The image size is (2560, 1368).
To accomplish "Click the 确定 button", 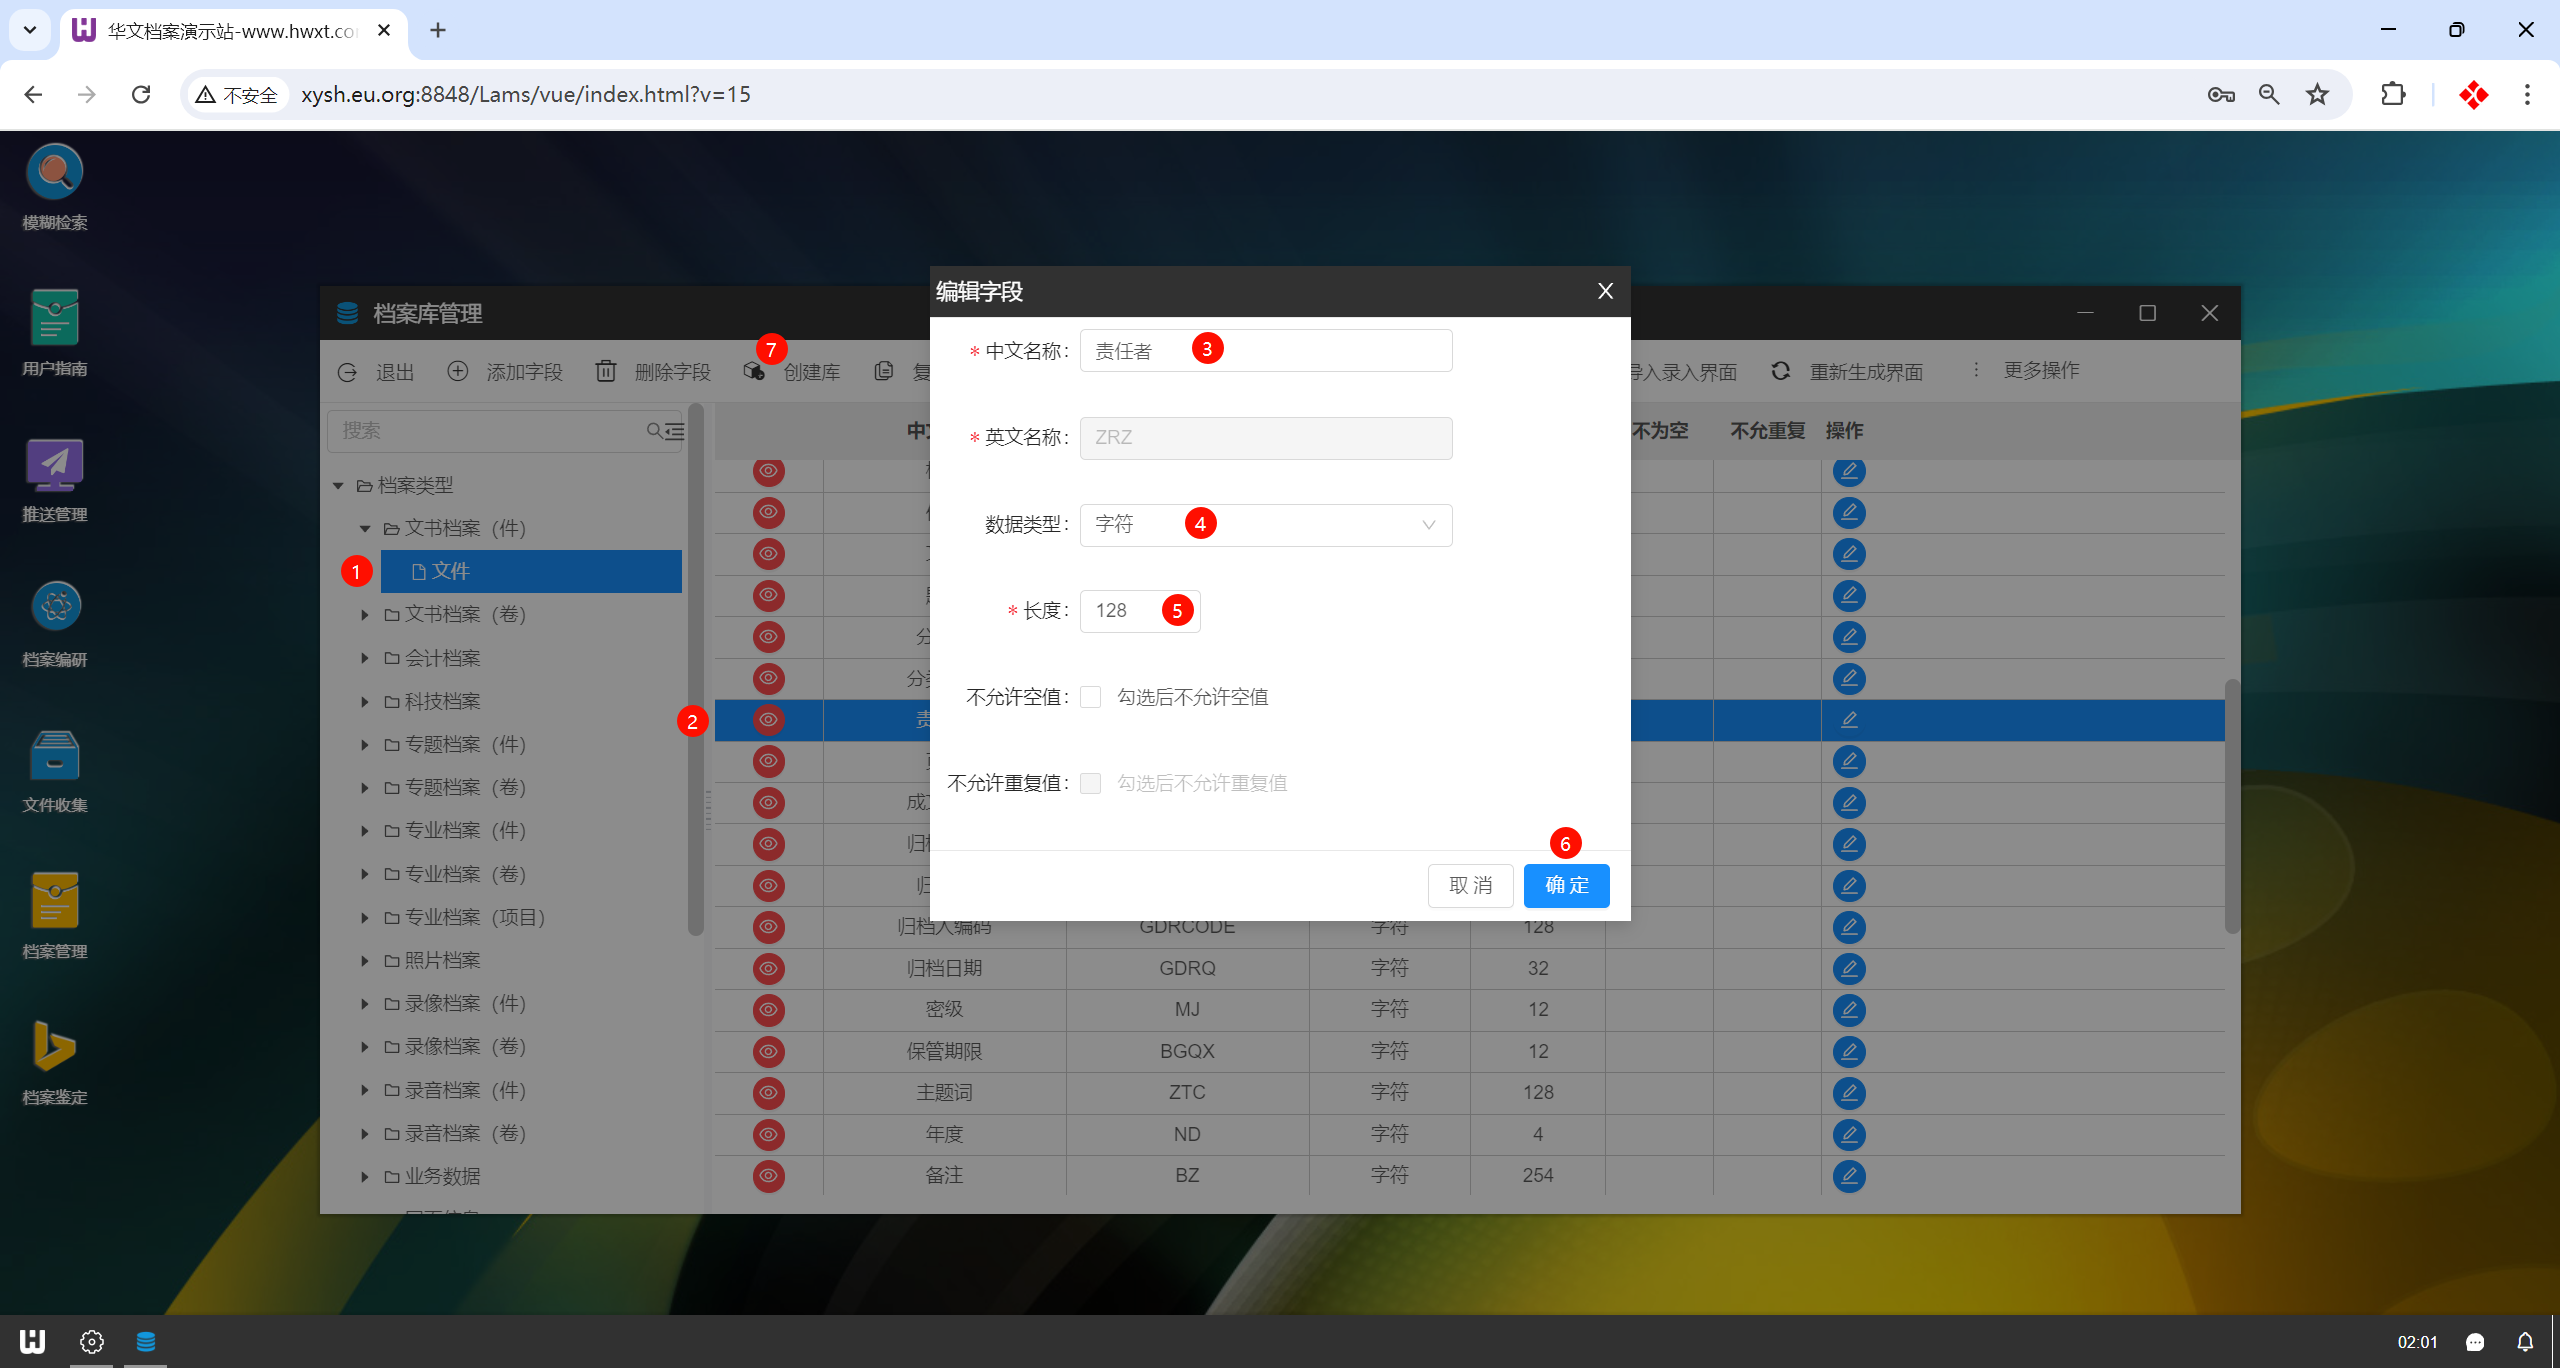I will (x=1566, y=886).
